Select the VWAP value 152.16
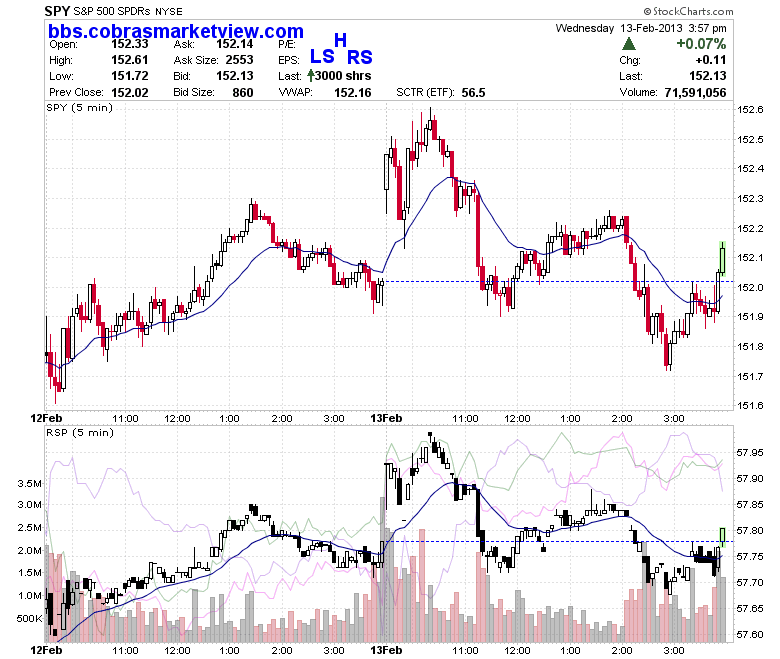Image resolution: width=780 pixels, height=659 pixels. (352, 93)
